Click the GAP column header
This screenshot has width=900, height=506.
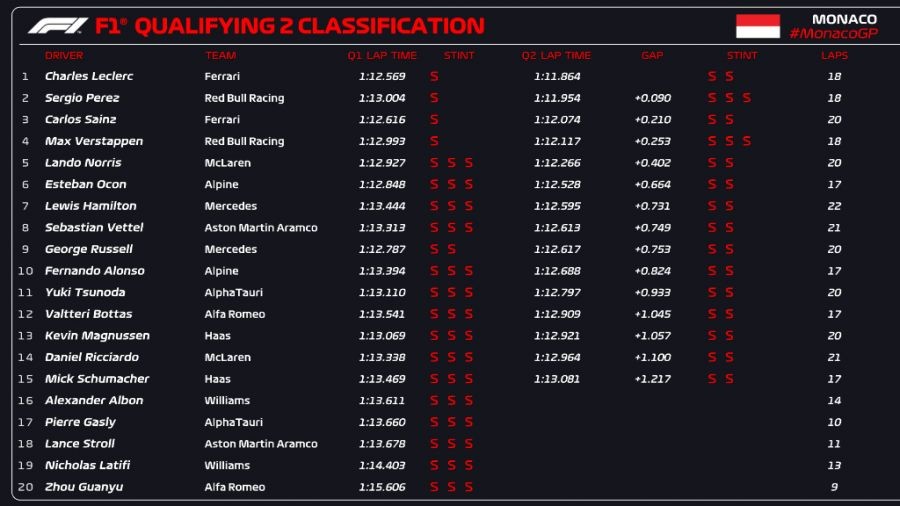pos(652,56)
